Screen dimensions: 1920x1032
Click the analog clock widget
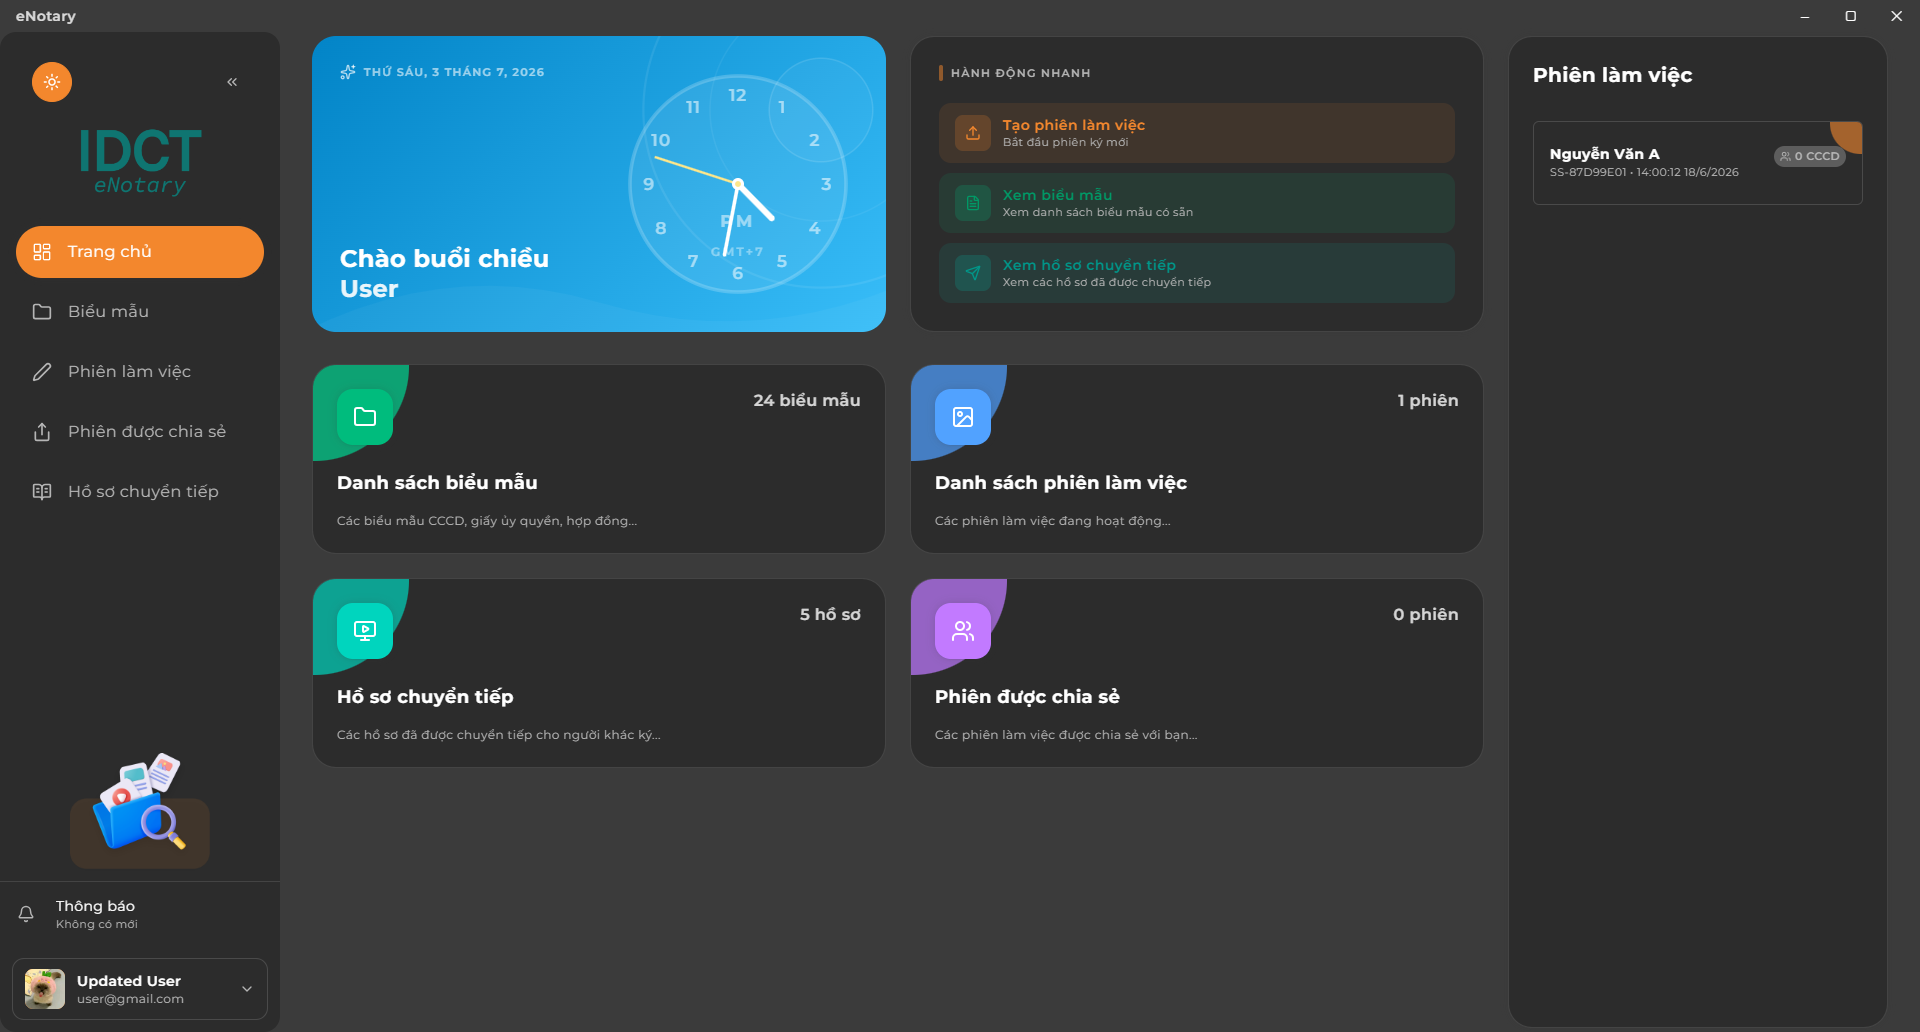click(x=738, y=184)
